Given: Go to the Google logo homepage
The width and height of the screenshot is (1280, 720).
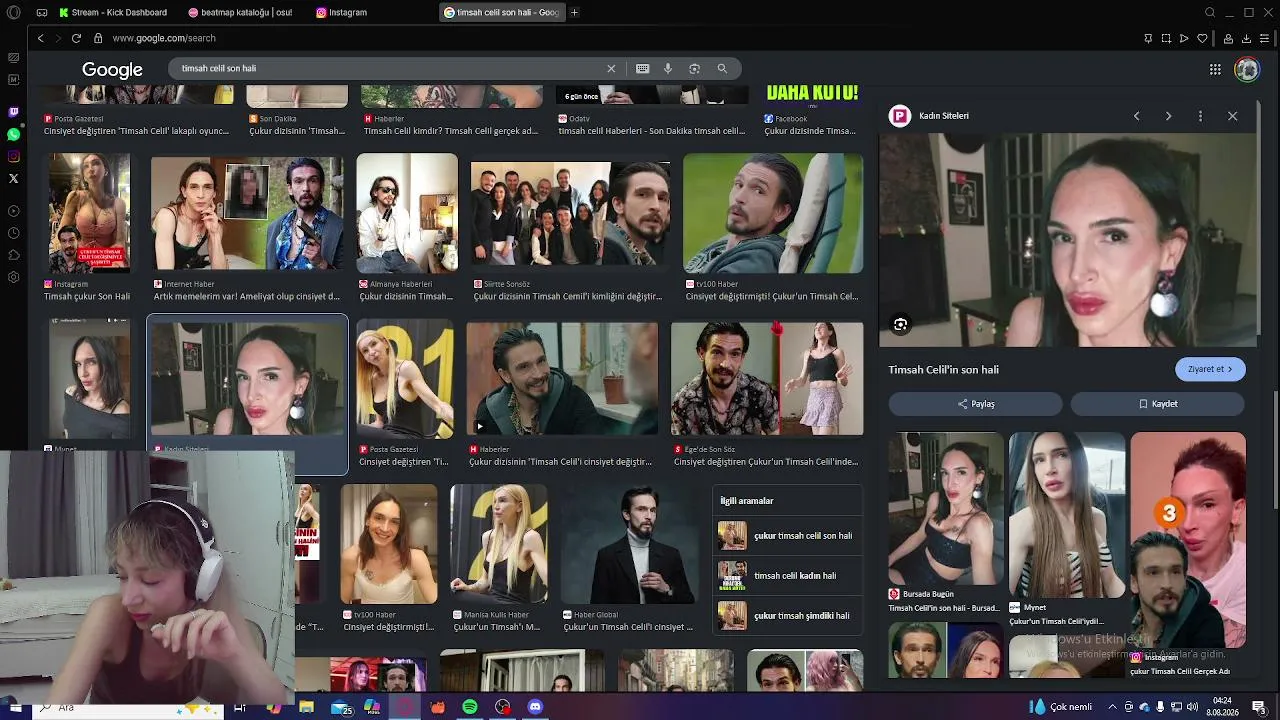Looking at the screenshot, I should coord(112,69).
